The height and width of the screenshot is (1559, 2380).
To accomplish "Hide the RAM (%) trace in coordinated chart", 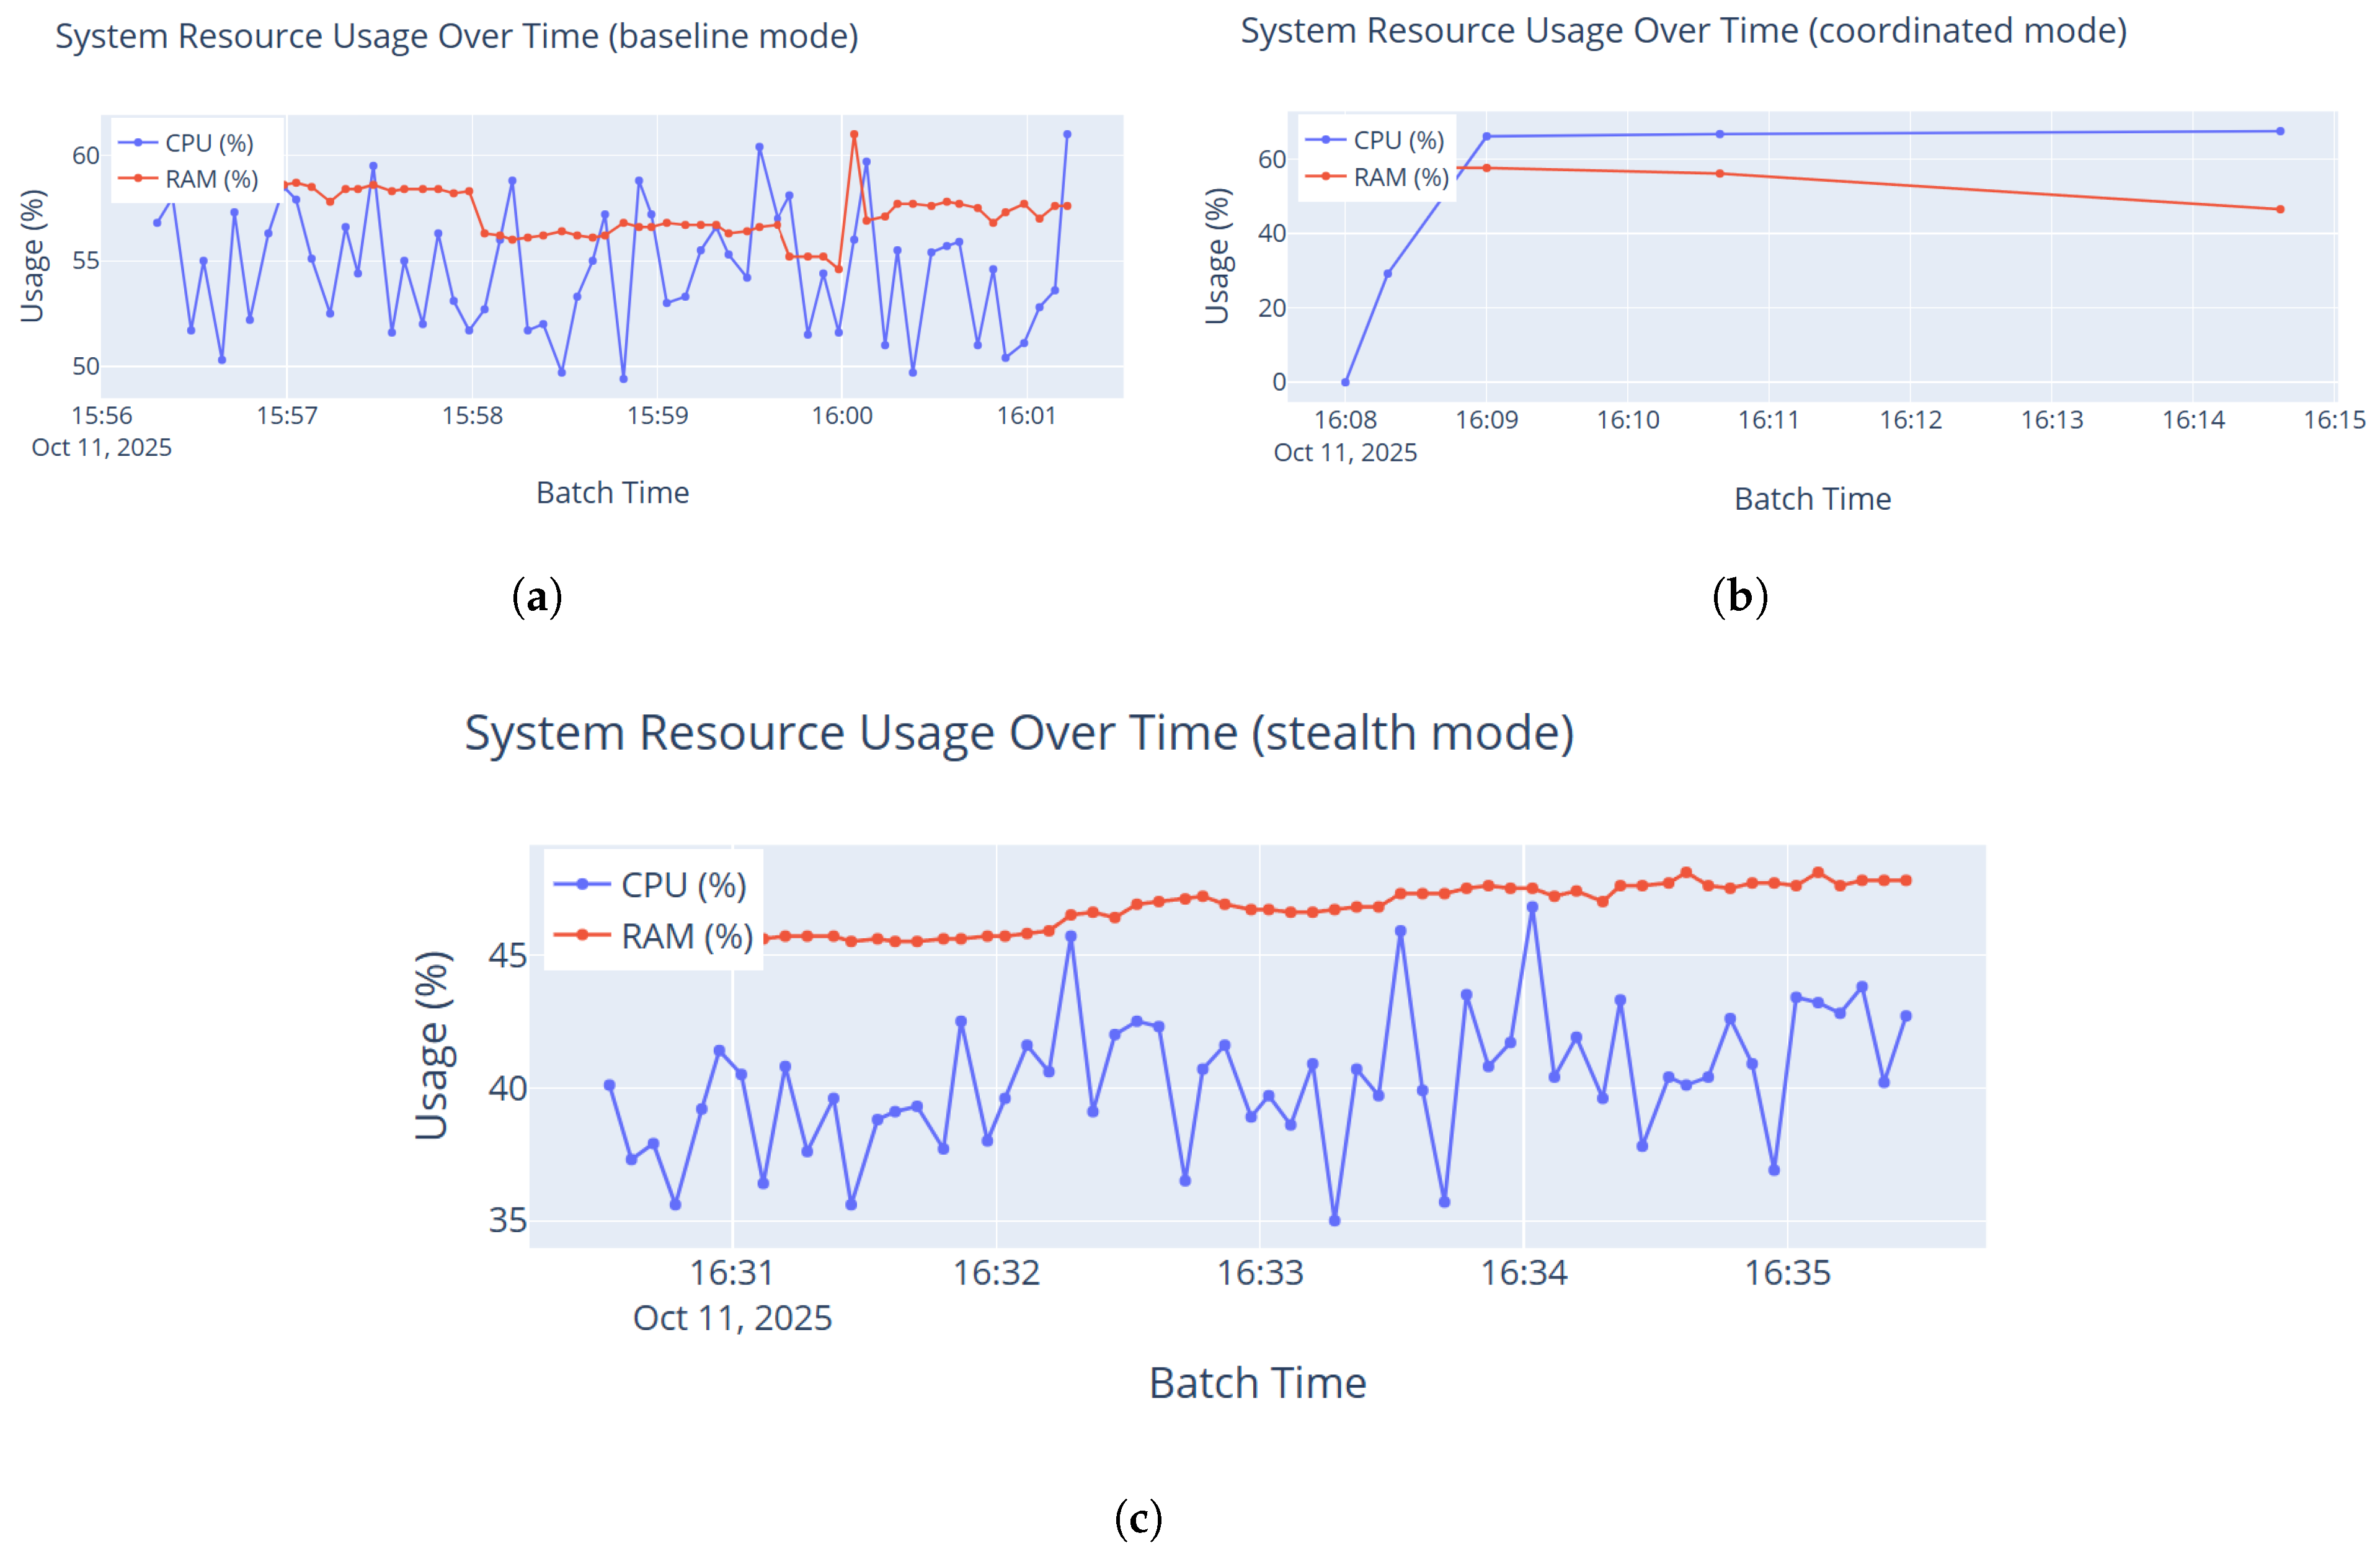I will coord(1399,177).
